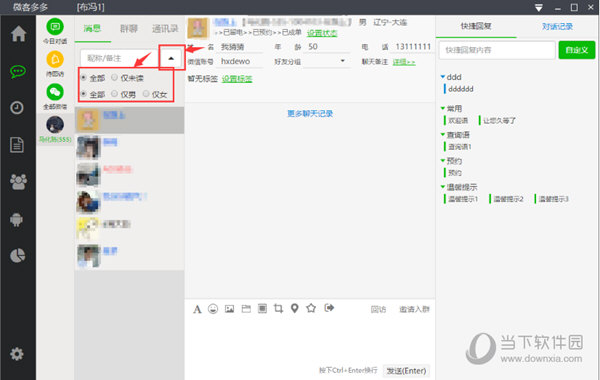Click the WeChat 全部微信 icon
600x380 pixels.
coord(55,92)
